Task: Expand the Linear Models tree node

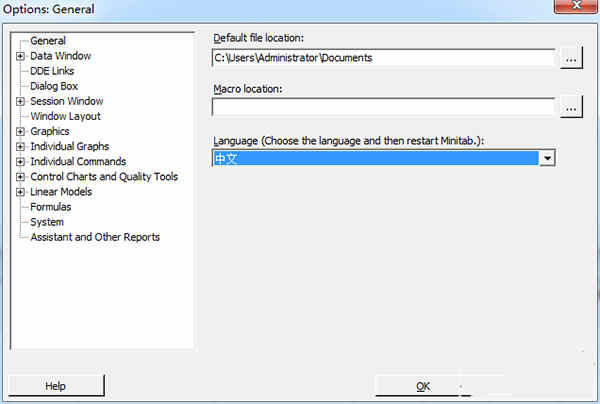Action: point(20,192)
